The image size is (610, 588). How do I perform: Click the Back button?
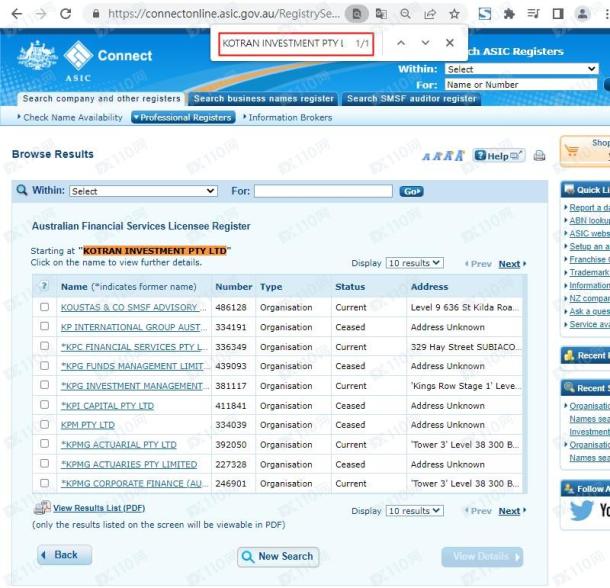click(x=65, y=555)
